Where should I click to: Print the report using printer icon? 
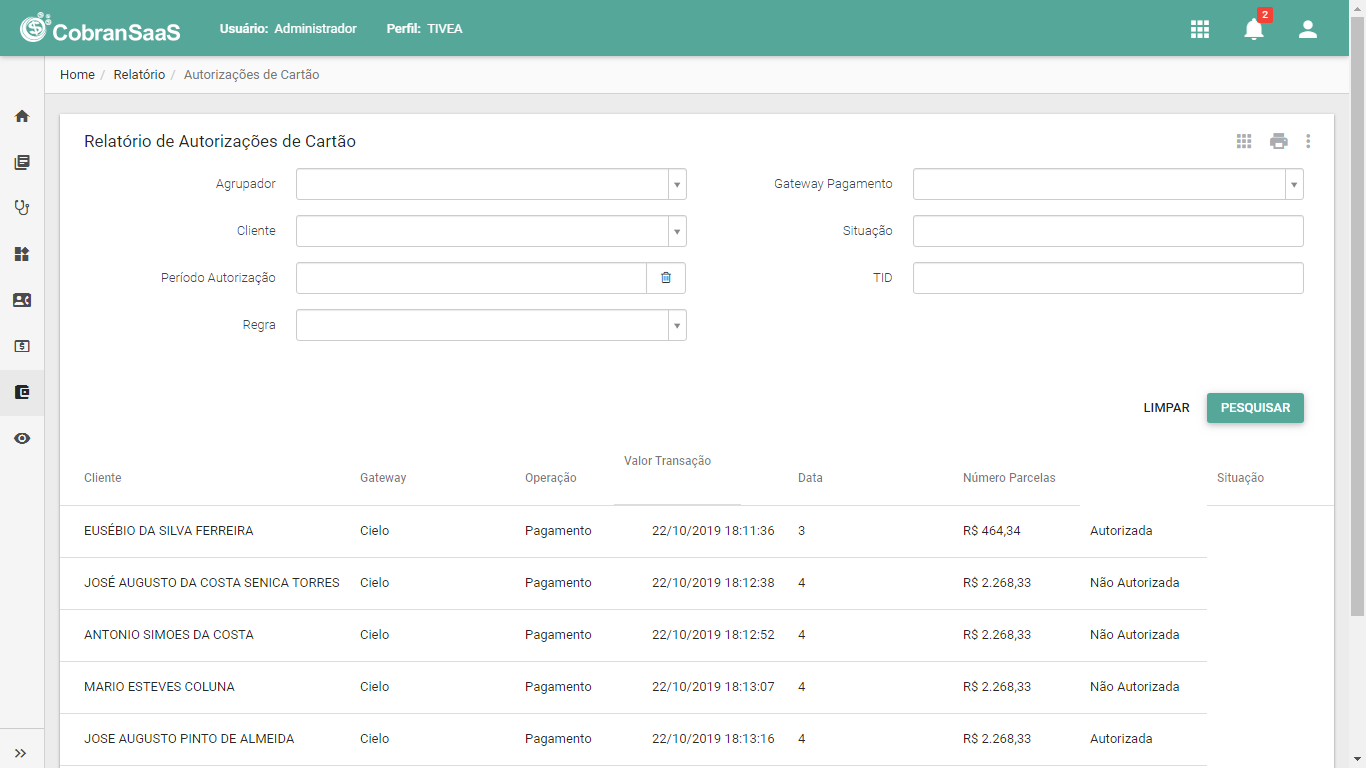tap(1279, 141)
